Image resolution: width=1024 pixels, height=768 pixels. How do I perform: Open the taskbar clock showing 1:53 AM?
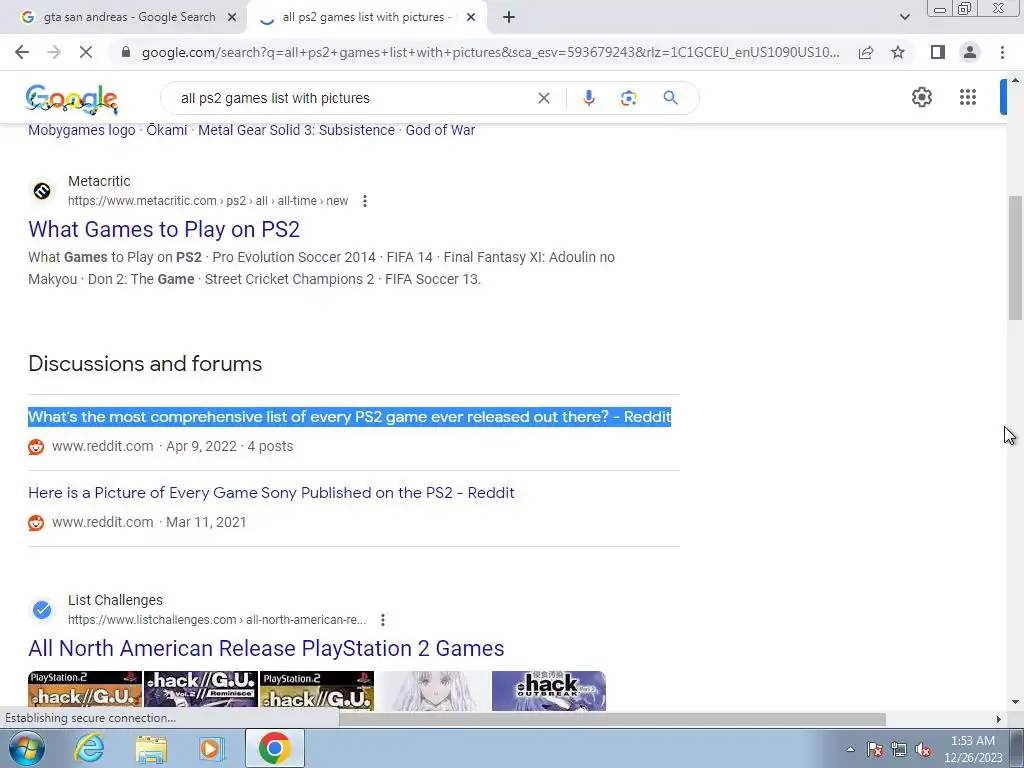click(x=973, y=749)
